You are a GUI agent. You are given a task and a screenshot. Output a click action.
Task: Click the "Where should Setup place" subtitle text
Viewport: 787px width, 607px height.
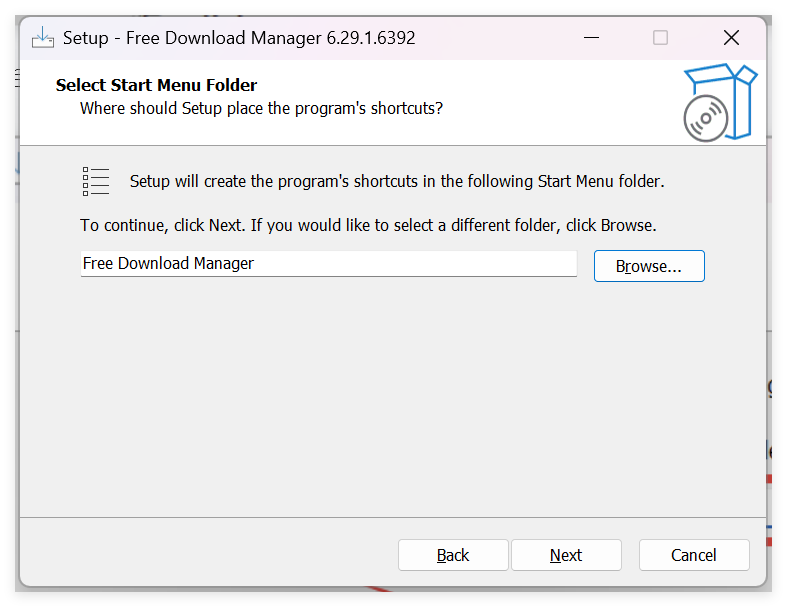[261, 108]
